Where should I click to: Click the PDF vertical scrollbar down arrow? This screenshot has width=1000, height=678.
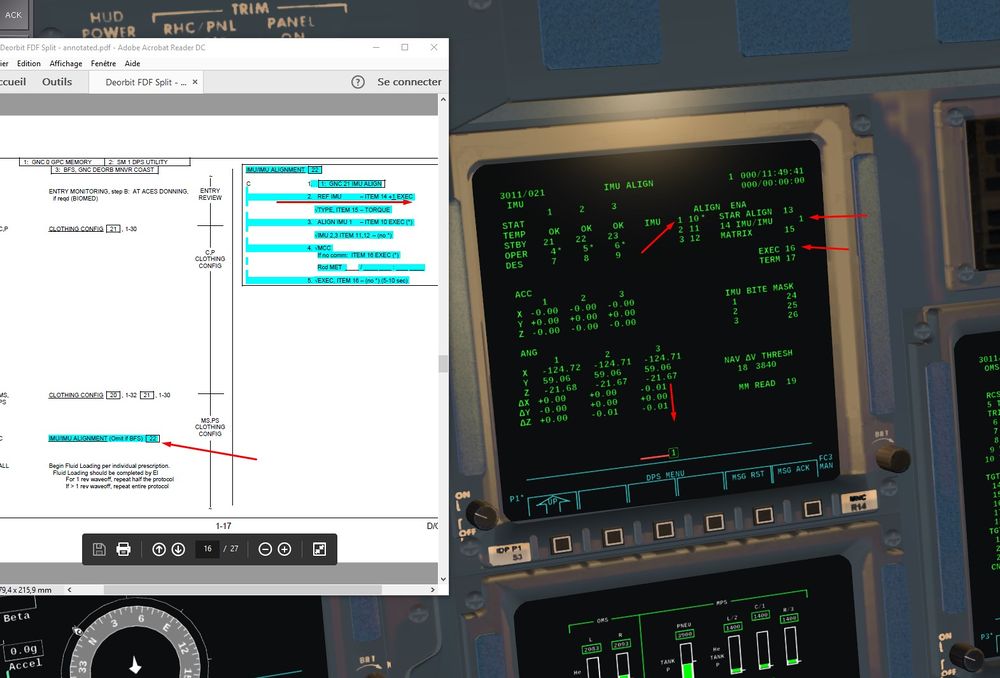[x=443, y=579]
